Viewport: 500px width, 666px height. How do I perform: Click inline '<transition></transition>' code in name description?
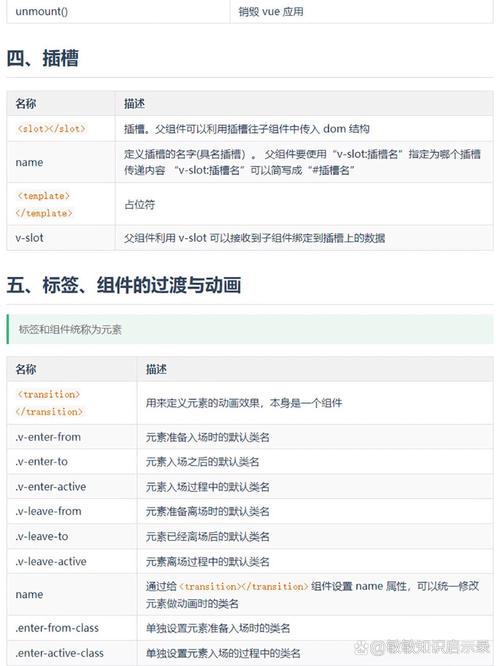pos(243,587)
